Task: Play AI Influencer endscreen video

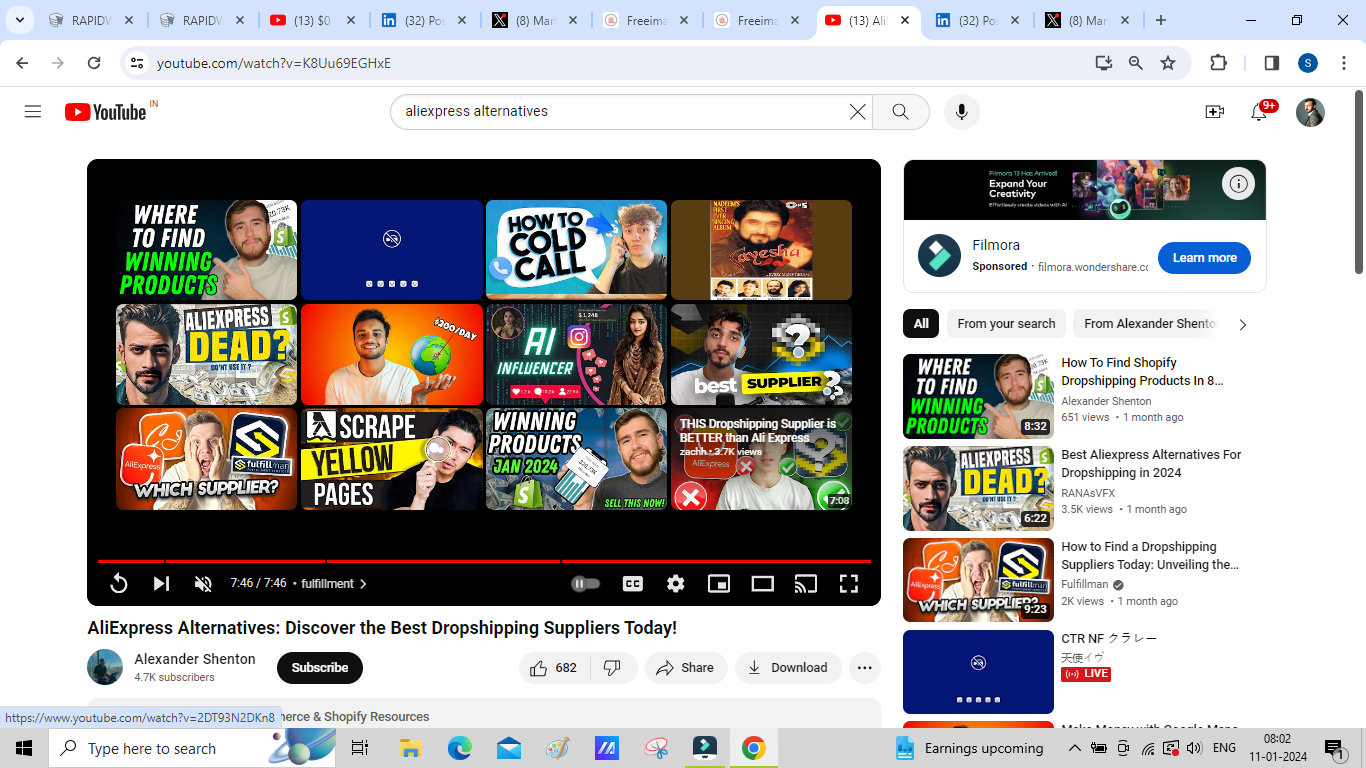Action: pyautogui.click(x=576, y=354)
